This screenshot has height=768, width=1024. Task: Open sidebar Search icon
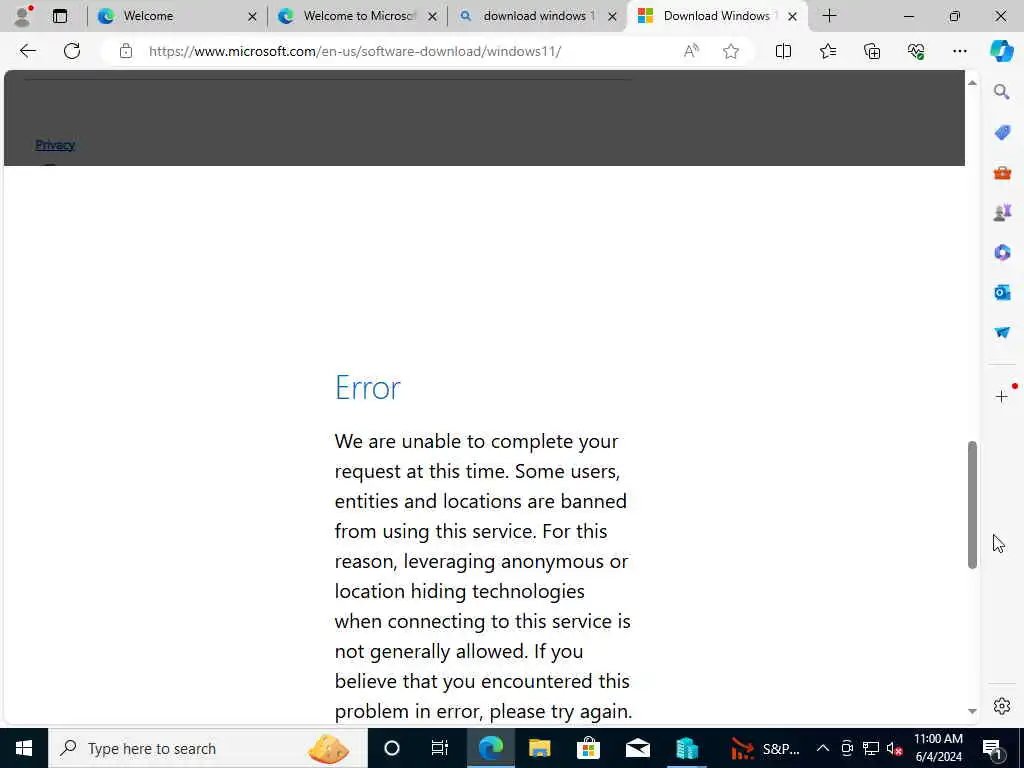click(1002, 92)
